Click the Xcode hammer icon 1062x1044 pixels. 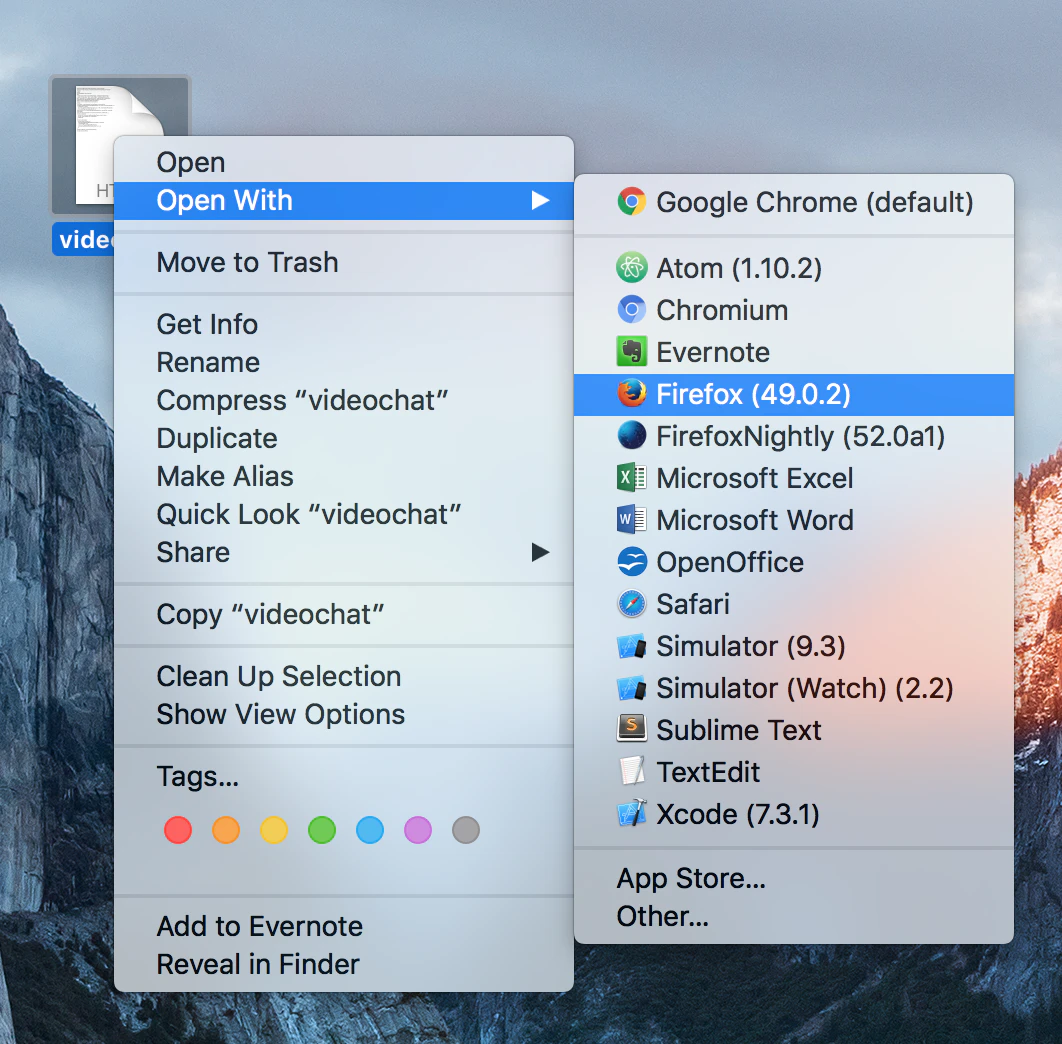point(631,813)
